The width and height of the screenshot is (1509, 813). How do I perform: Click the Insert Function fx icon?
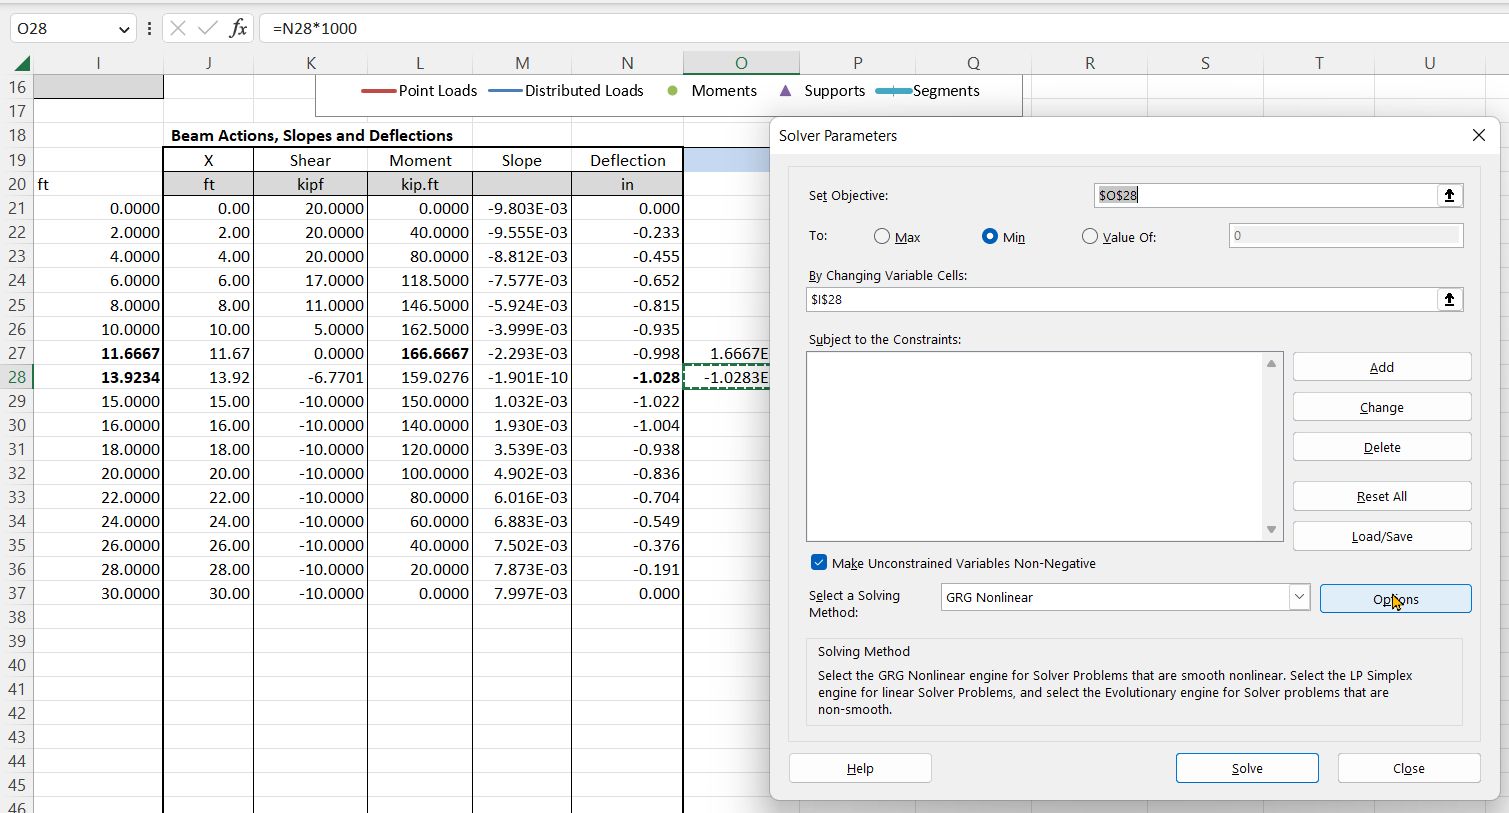(238, 28)
